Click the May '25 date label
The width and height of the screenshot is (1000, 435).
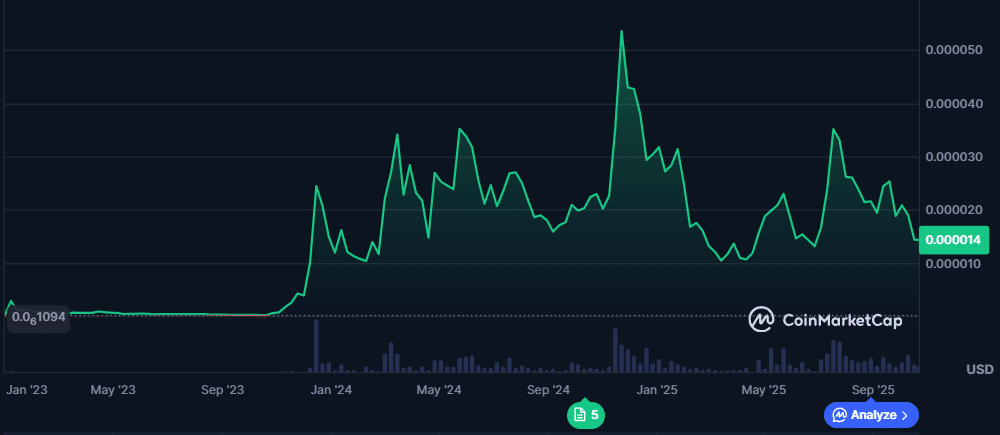(764, 388)
